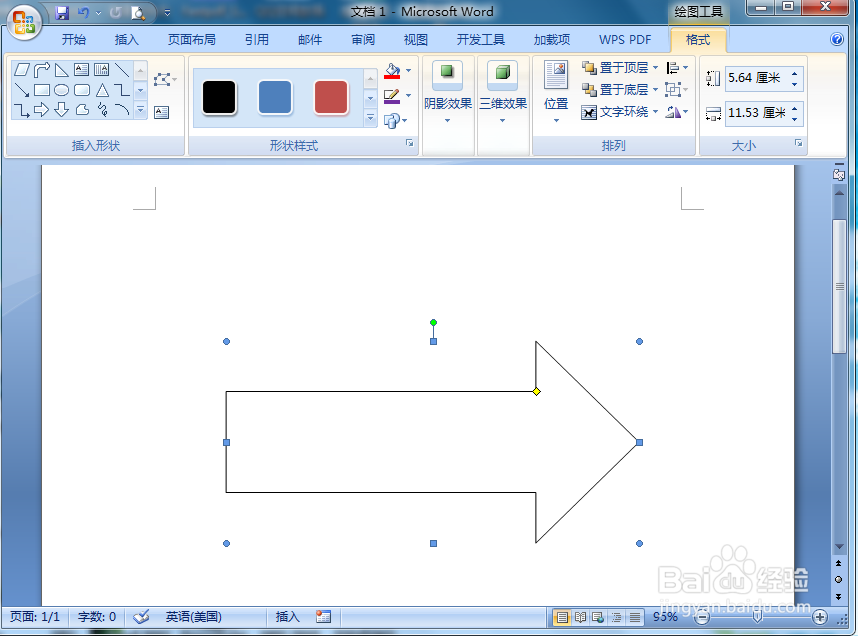Screen dimensions: 858x636
Task: Click the spelling check status icon
Action: click(141, 617)
